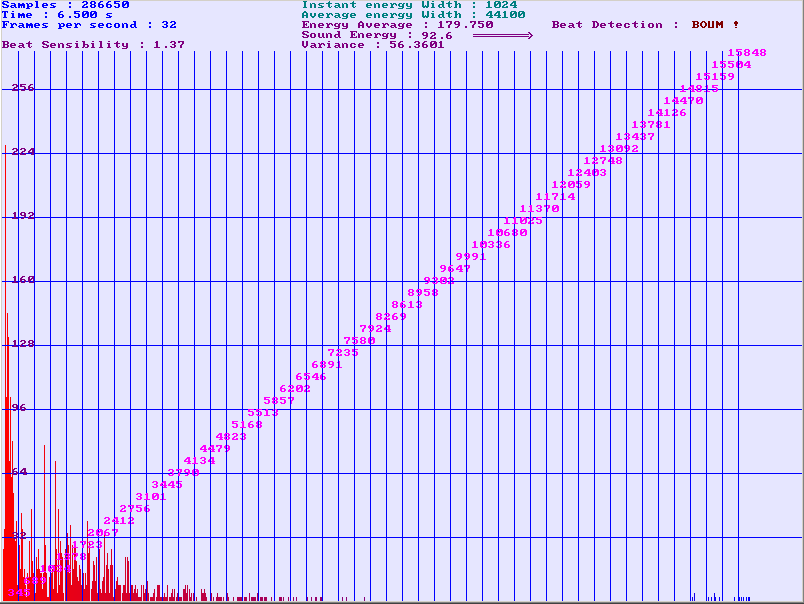Click the 14126 frequency label
The width and height of the screenshot is (804, 604).
click(667, 113)
